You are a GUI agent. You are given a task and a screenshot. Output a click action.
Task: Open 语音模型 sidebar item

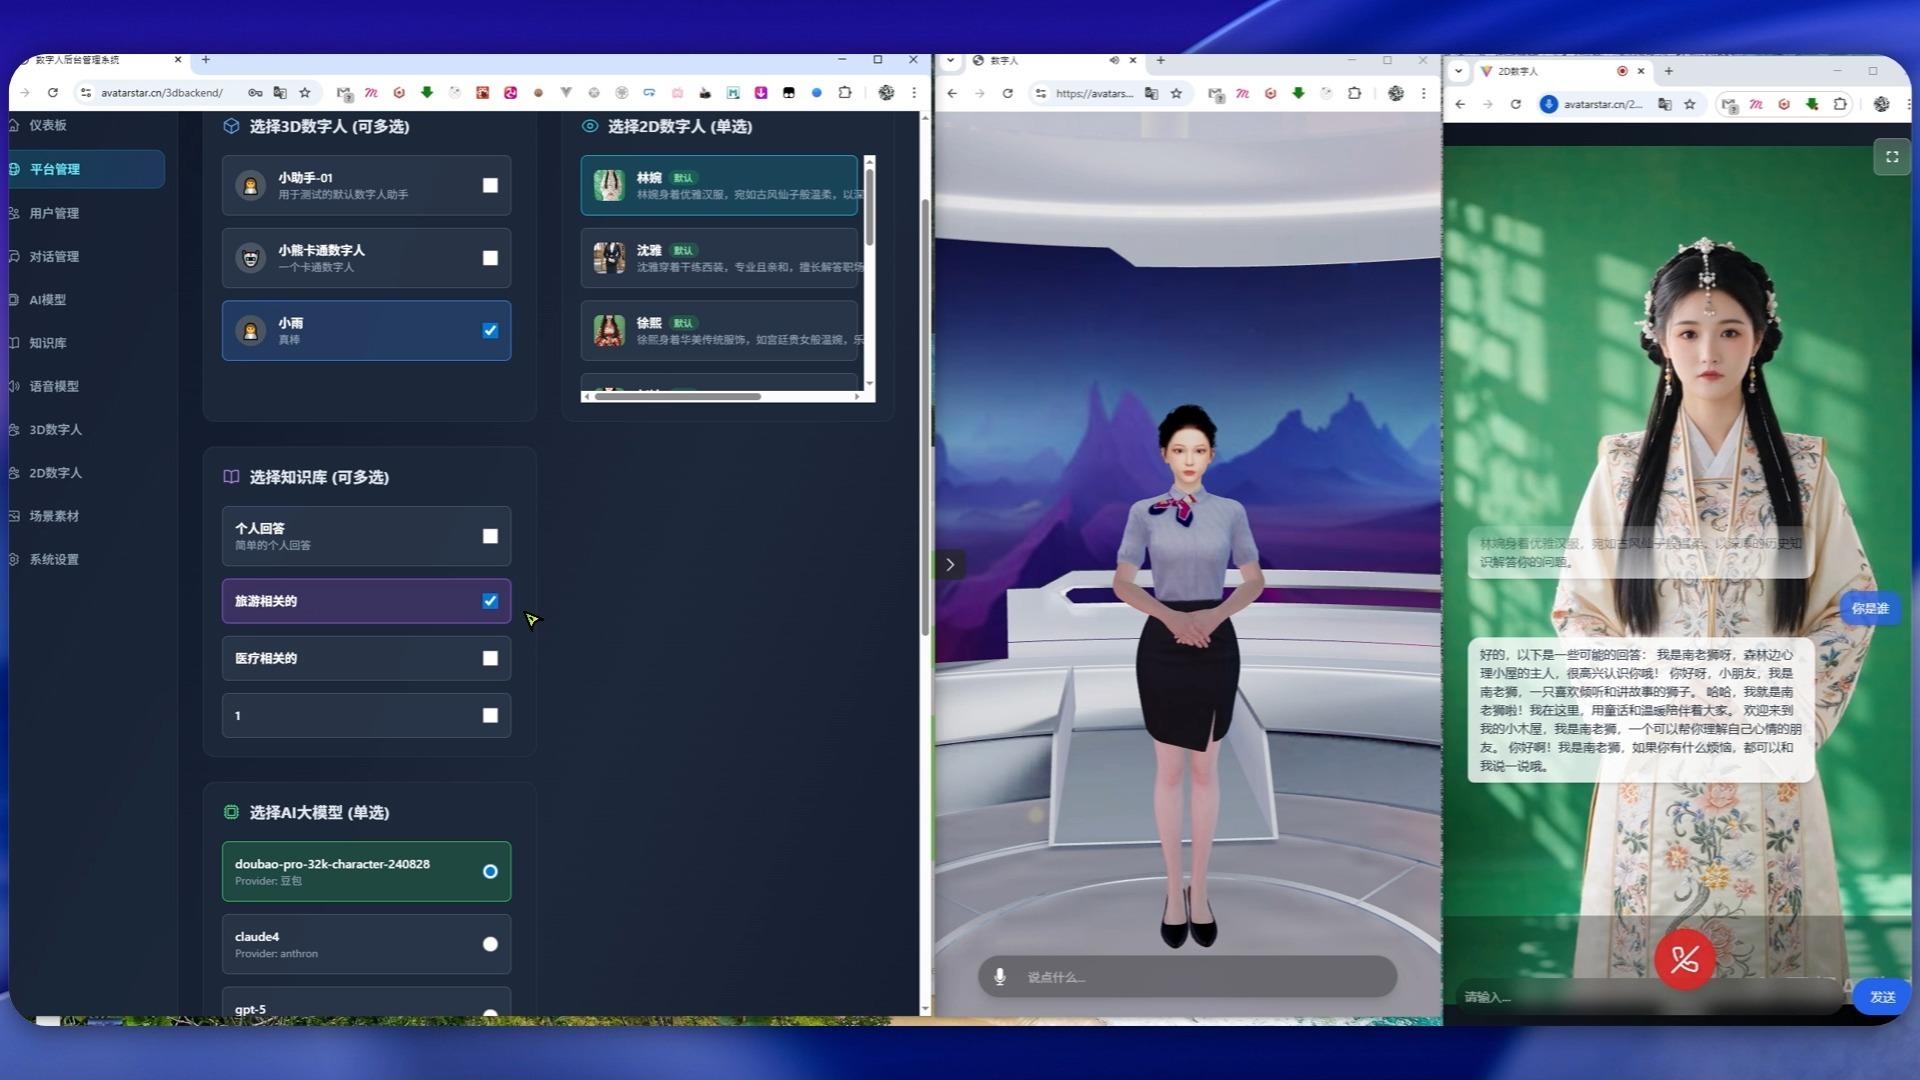click(53, 386)
